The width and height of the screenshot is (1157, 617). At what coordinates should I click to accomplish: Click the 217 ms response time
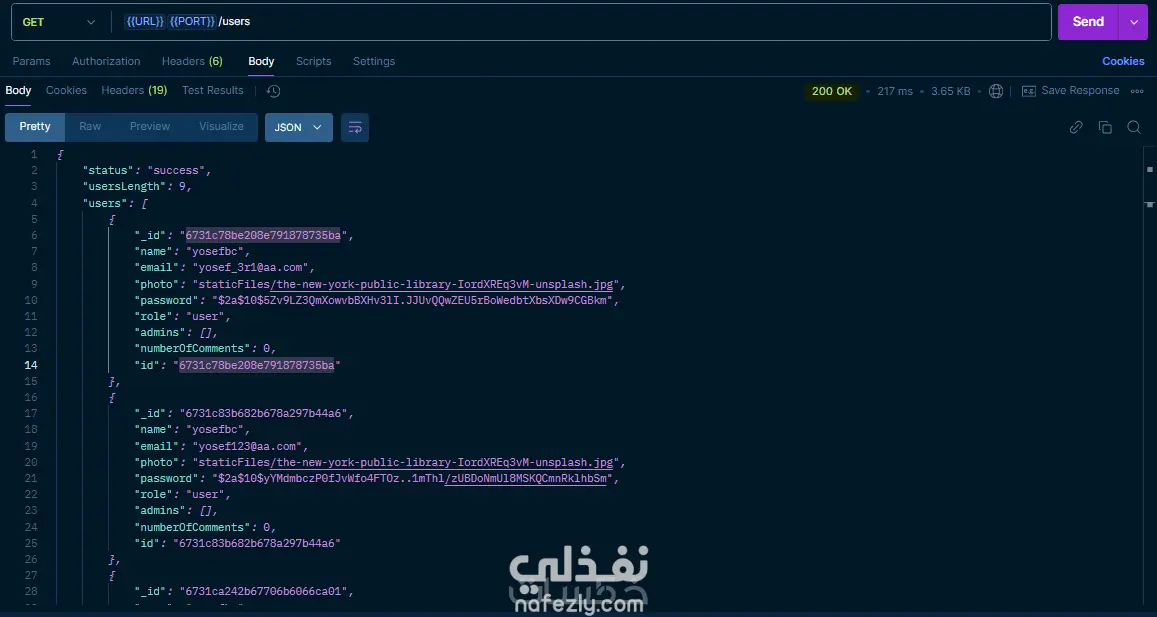(895, 92)
